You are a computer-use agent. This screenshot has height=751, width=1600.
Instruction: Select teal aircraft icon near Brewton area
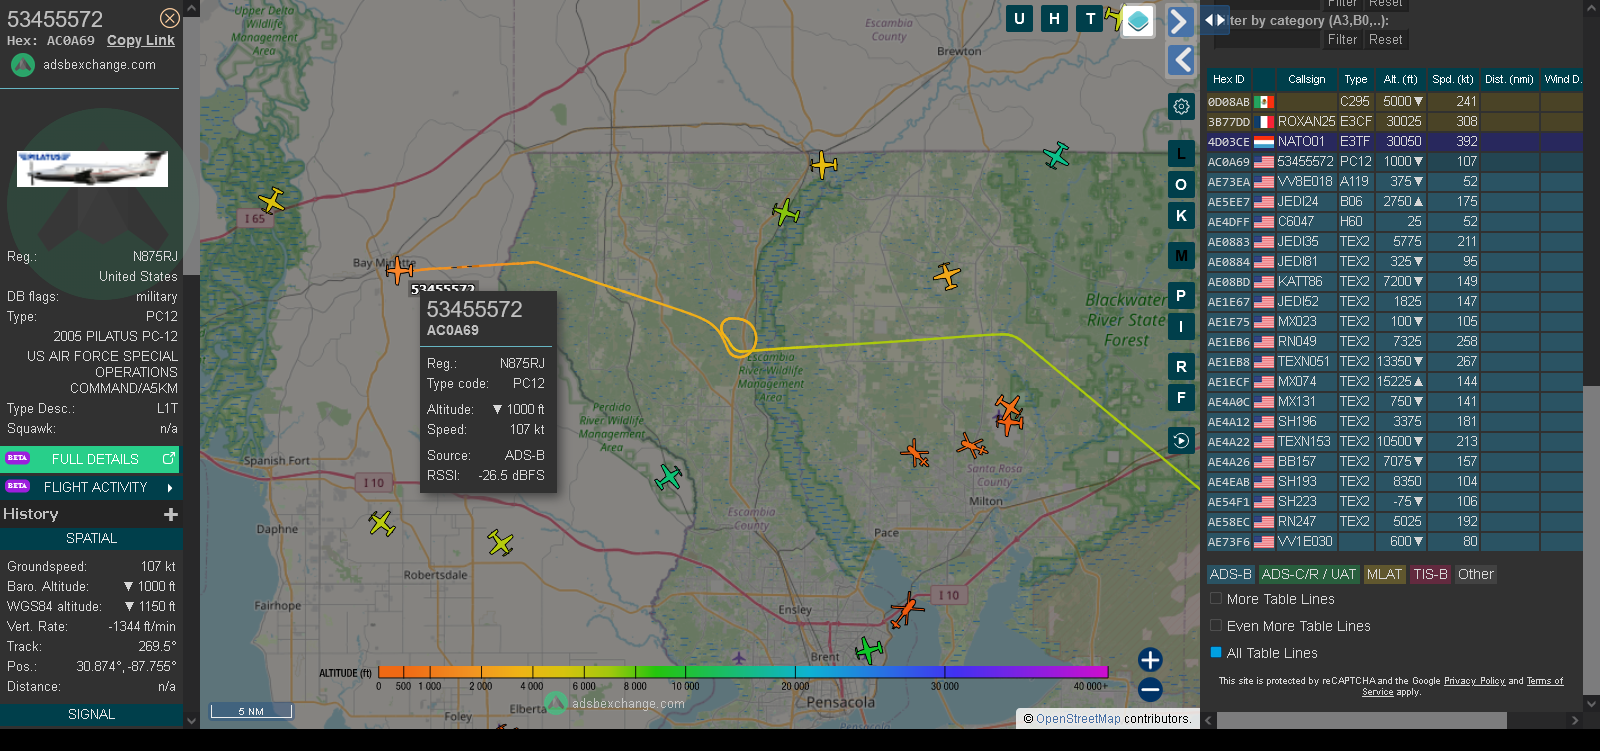(x=1056, y=155)
